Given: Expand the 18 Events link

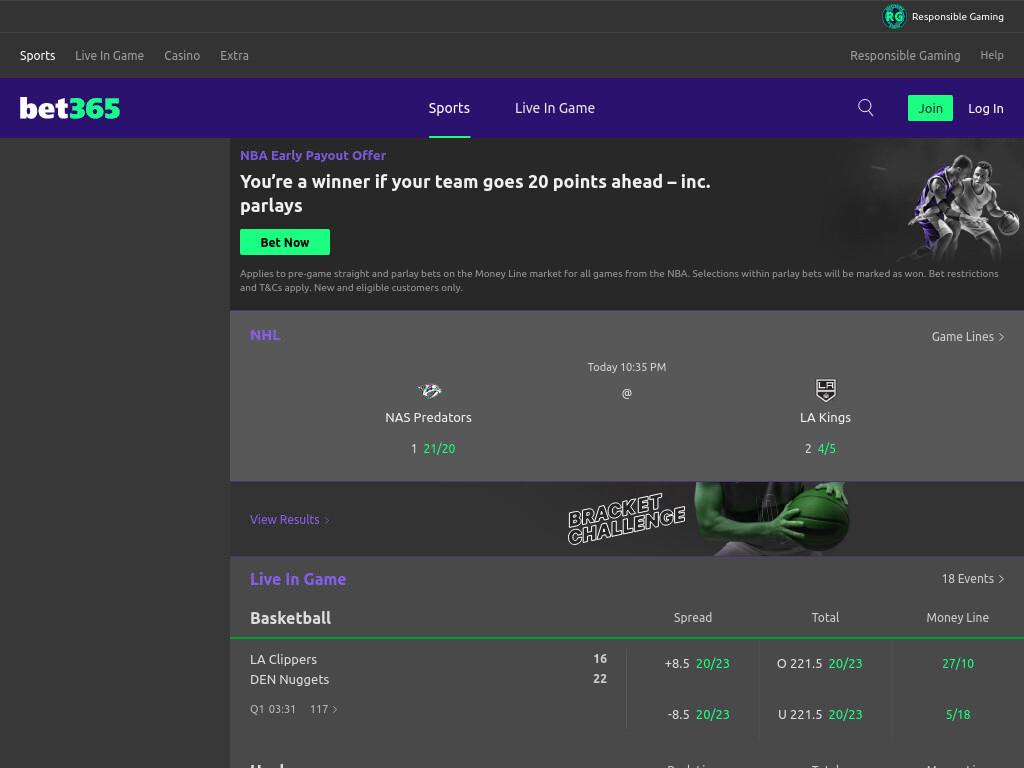Looking at the screenshot, I should pos(972,579).
